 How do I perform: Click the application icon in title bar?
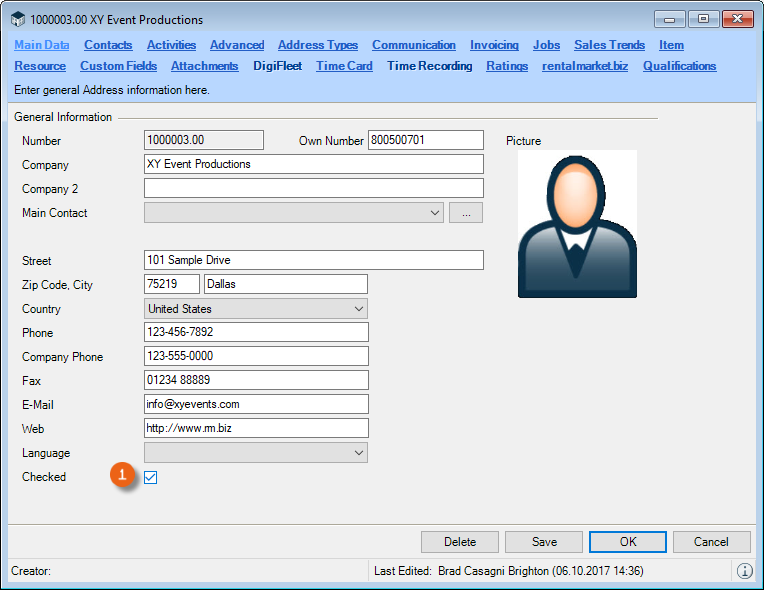click(17, 19)
